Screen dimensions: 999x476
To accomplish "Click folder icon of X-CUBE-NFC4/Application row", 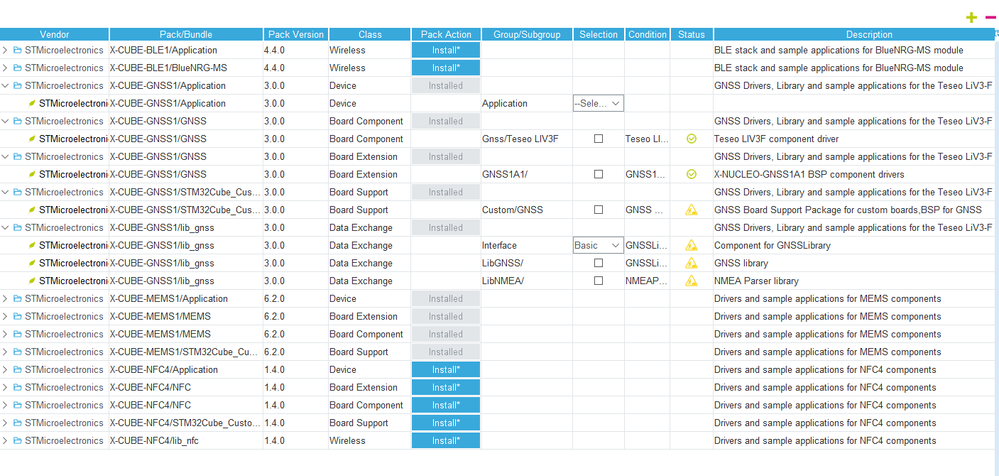I will pos(17,370).
